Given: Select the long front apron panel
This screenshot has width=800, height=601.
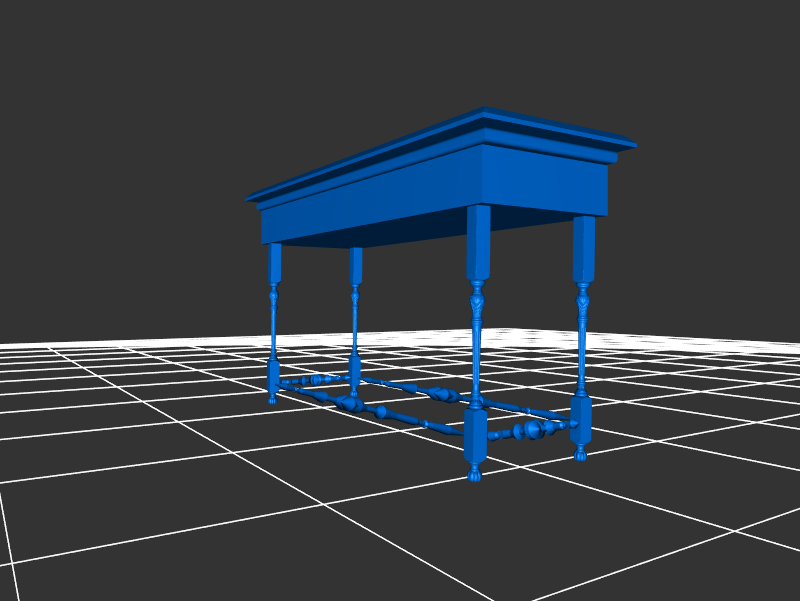Looking at the screenshot, I should (x=370, y=199).
